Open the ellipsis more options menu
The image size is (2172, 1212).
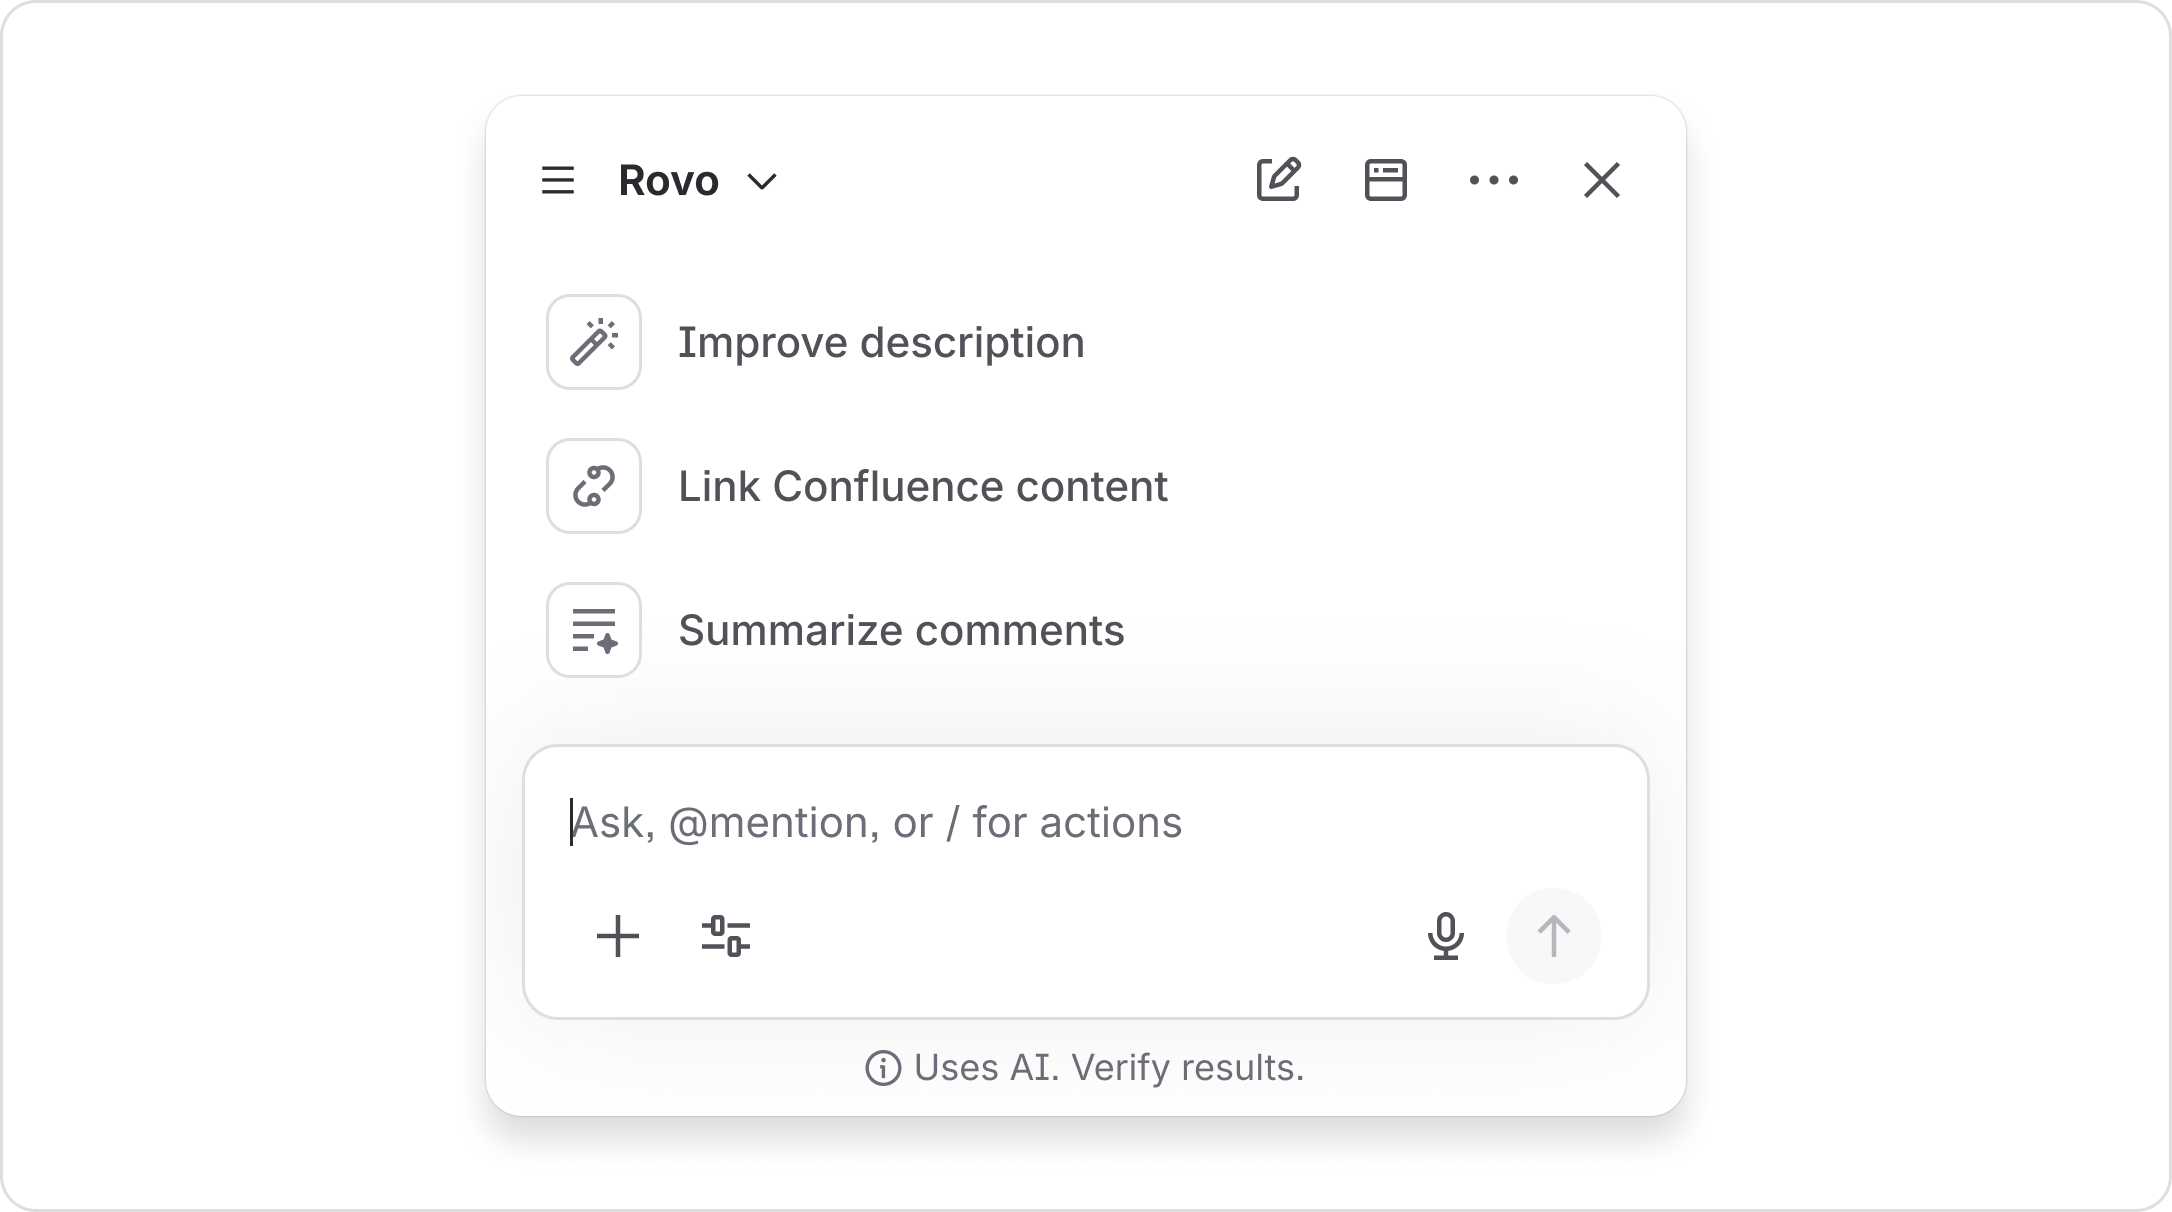tap(1494, 180)
